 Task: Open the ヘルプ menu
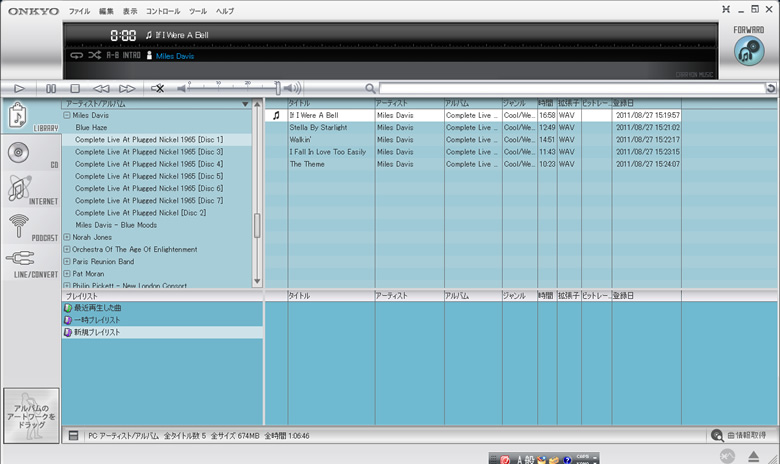[225, 11]
